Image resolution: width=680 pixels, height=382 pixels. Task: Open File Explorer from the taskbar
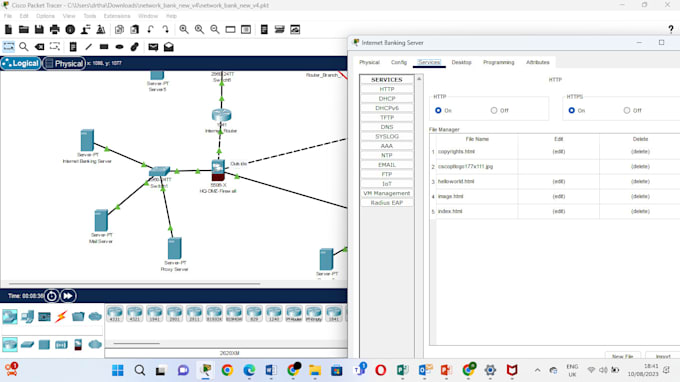pos(315,370)
